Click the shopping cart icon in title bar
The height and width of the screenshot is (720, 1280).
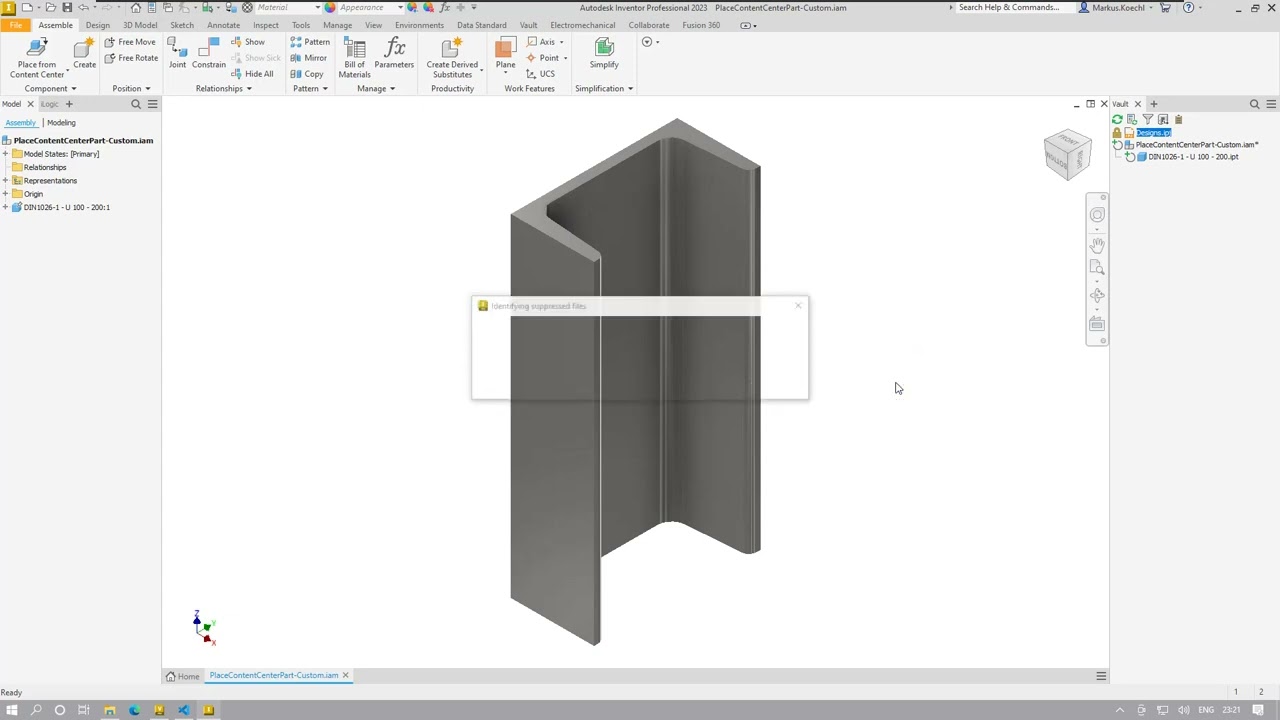[x=1165, y=7]
